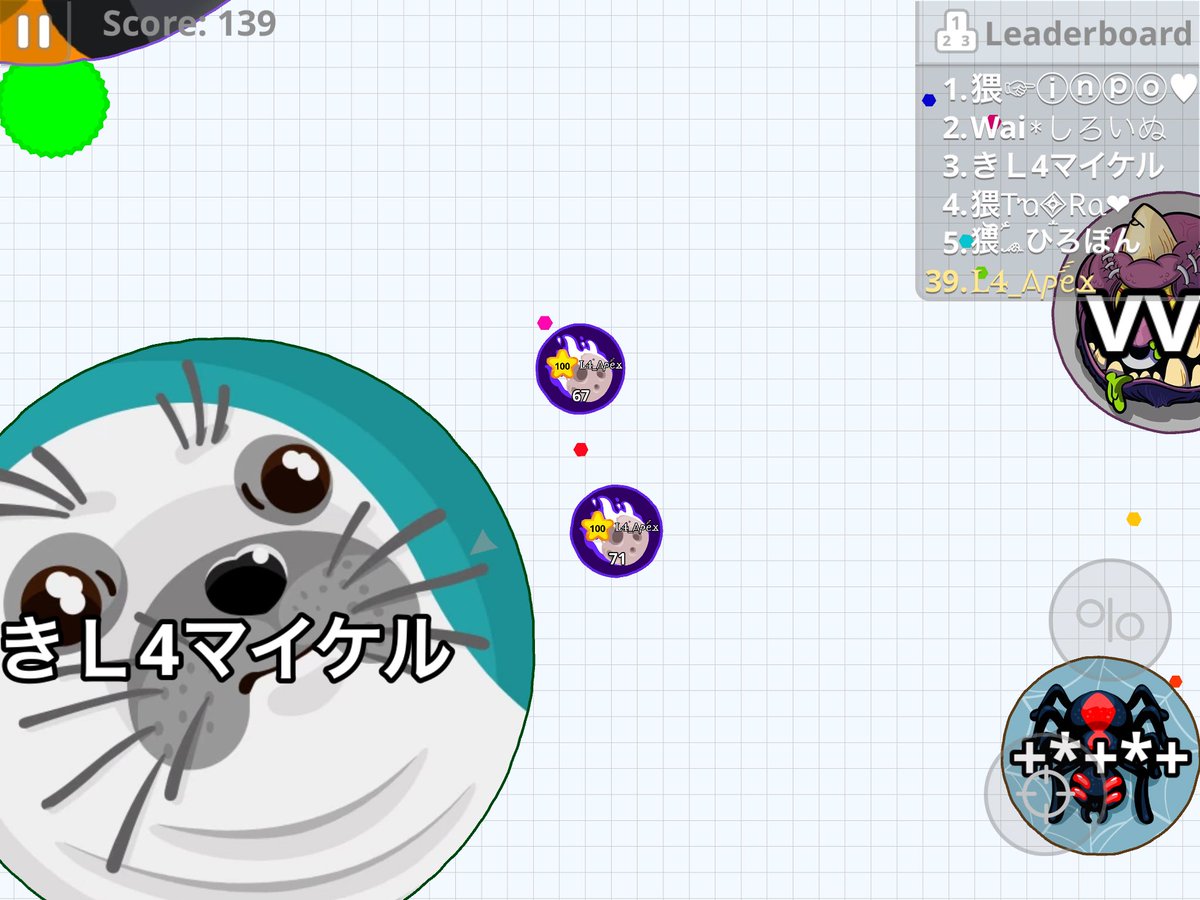Tap the orange pause button

[32, 30]
